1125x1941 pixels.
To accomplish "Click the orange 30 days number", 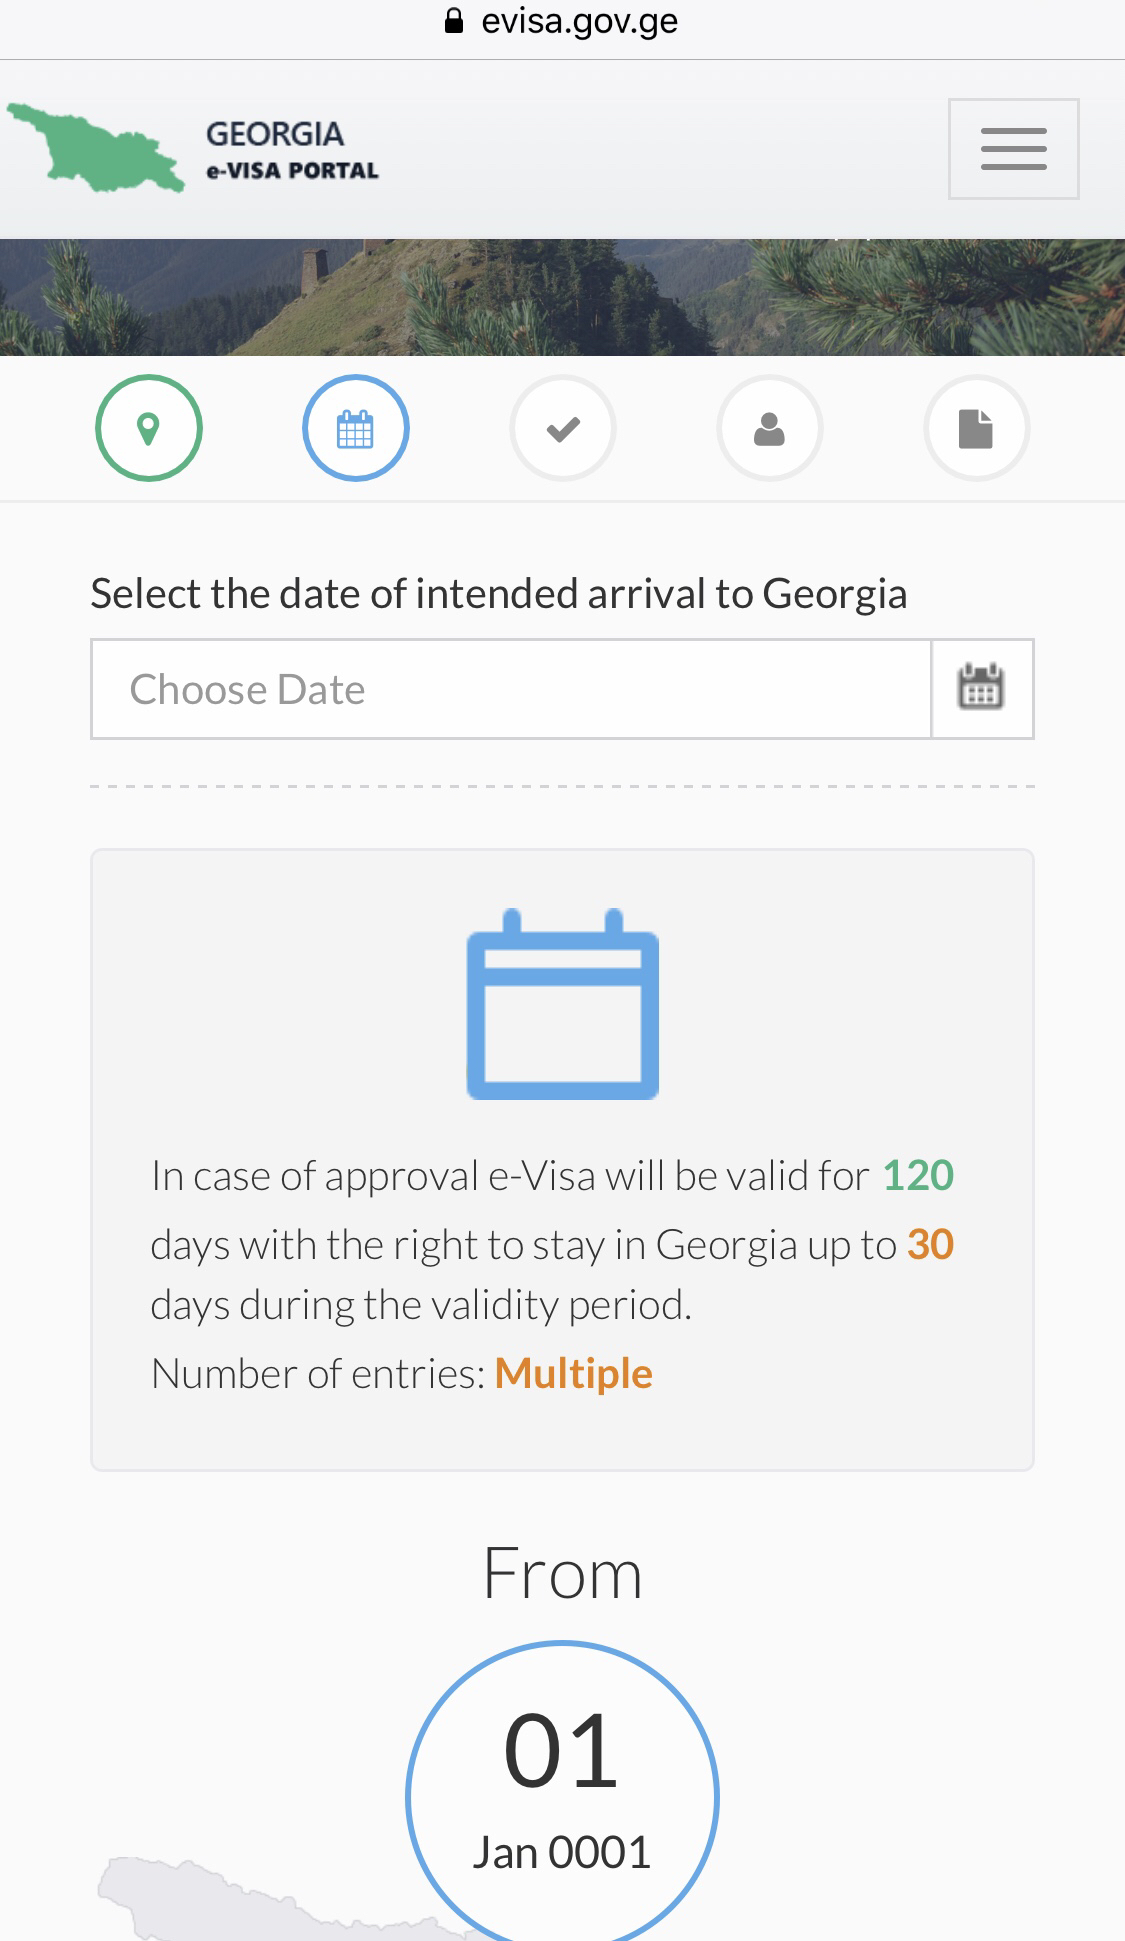I will pyautogui.click(x=930, y=1245).
